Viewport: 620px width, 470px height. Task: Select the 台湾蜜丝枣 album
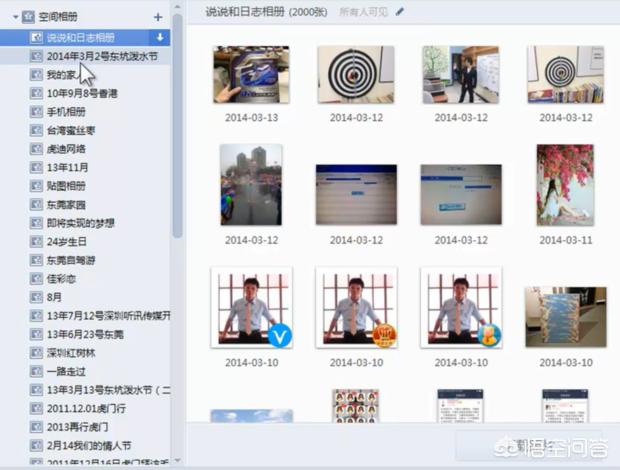[x=71, y=130]
